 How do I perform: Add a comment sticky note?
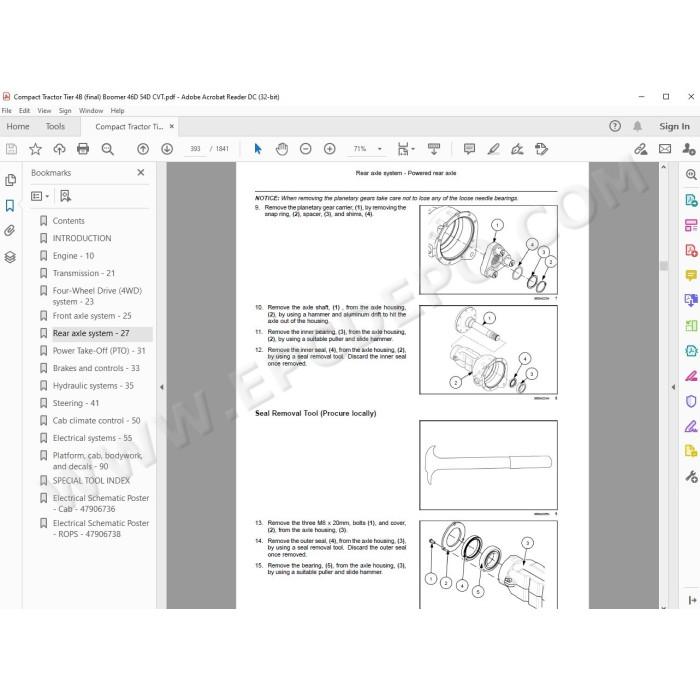469,149
